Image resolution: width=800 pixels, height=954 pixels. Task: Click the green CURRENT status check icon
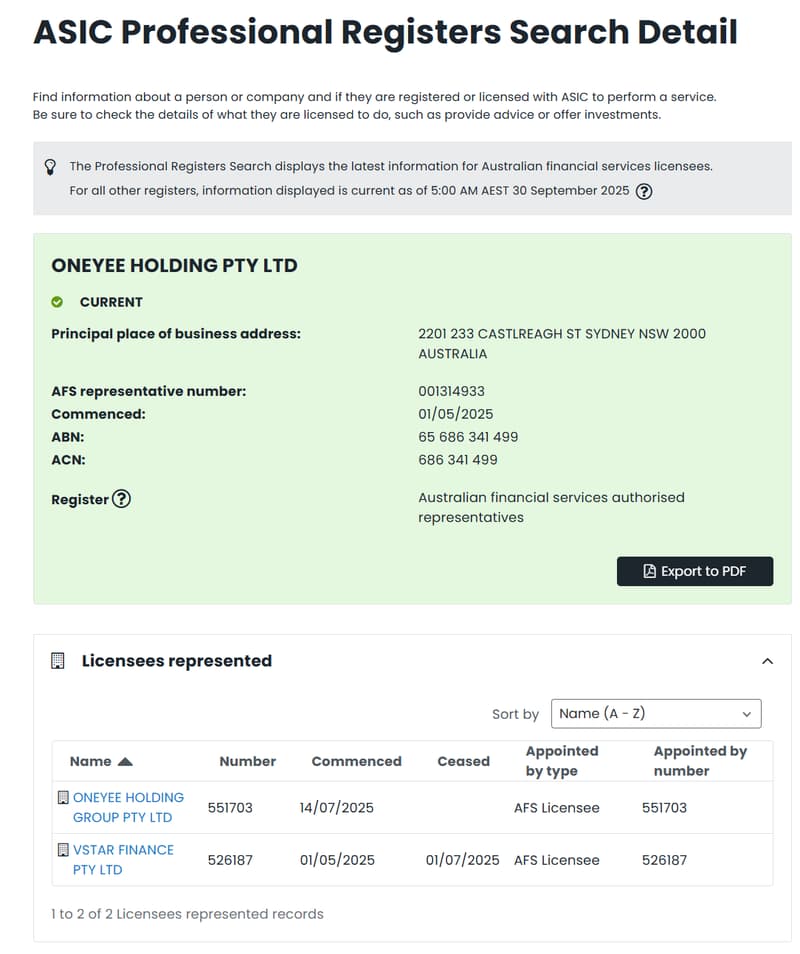[57, 302]
